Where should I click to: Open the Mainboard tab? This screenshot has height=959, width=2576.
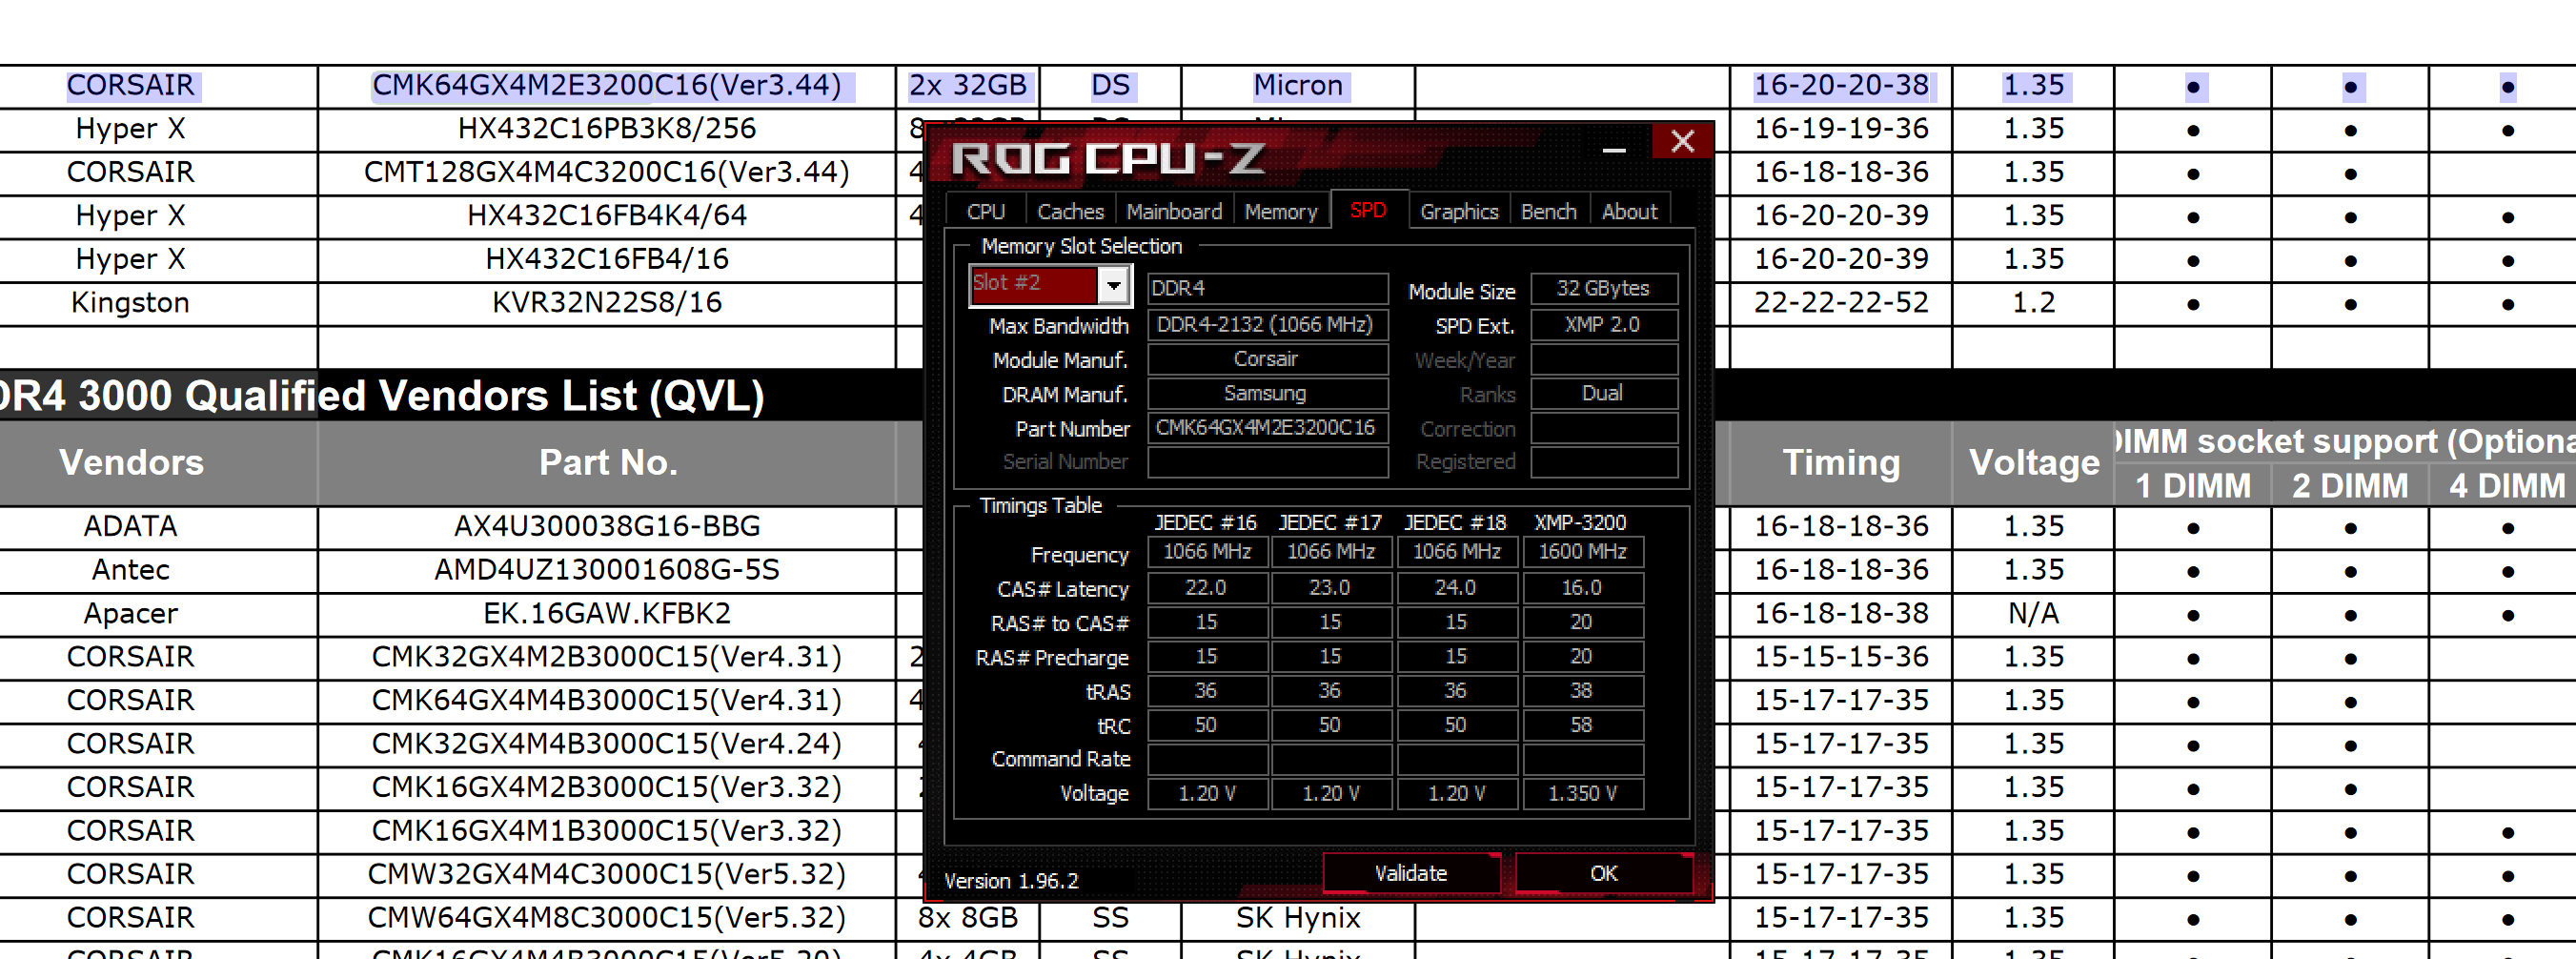pos(1174,211)
